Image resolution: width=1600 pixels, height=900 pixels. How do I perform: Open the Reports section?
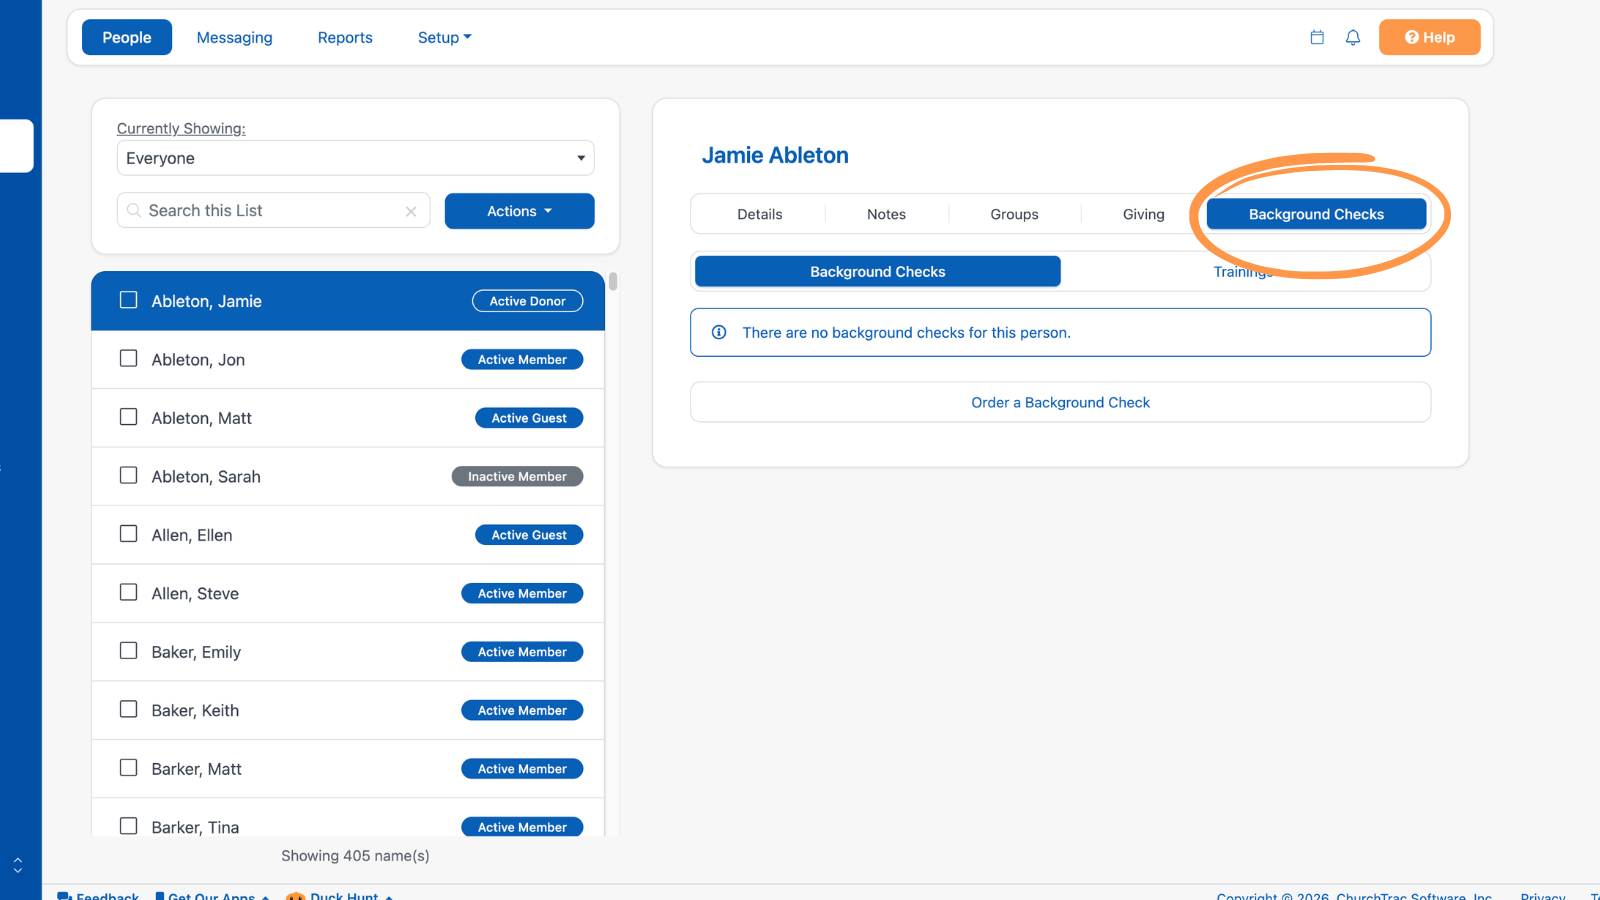coord(345,37)
